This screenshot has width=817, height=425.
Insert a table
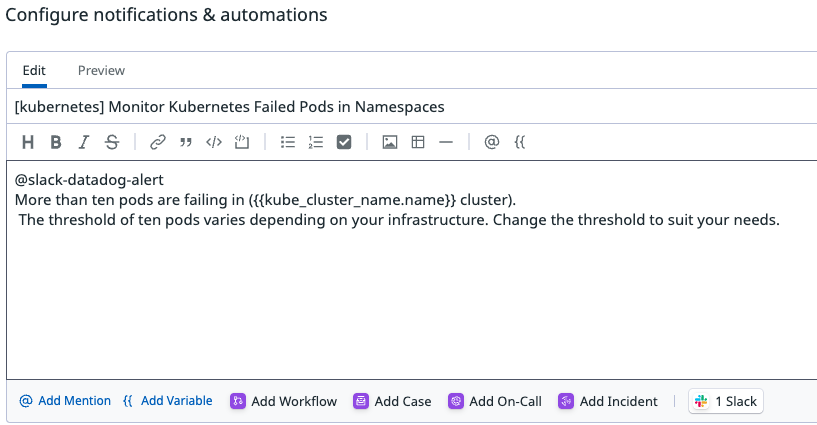click(418, 142)
